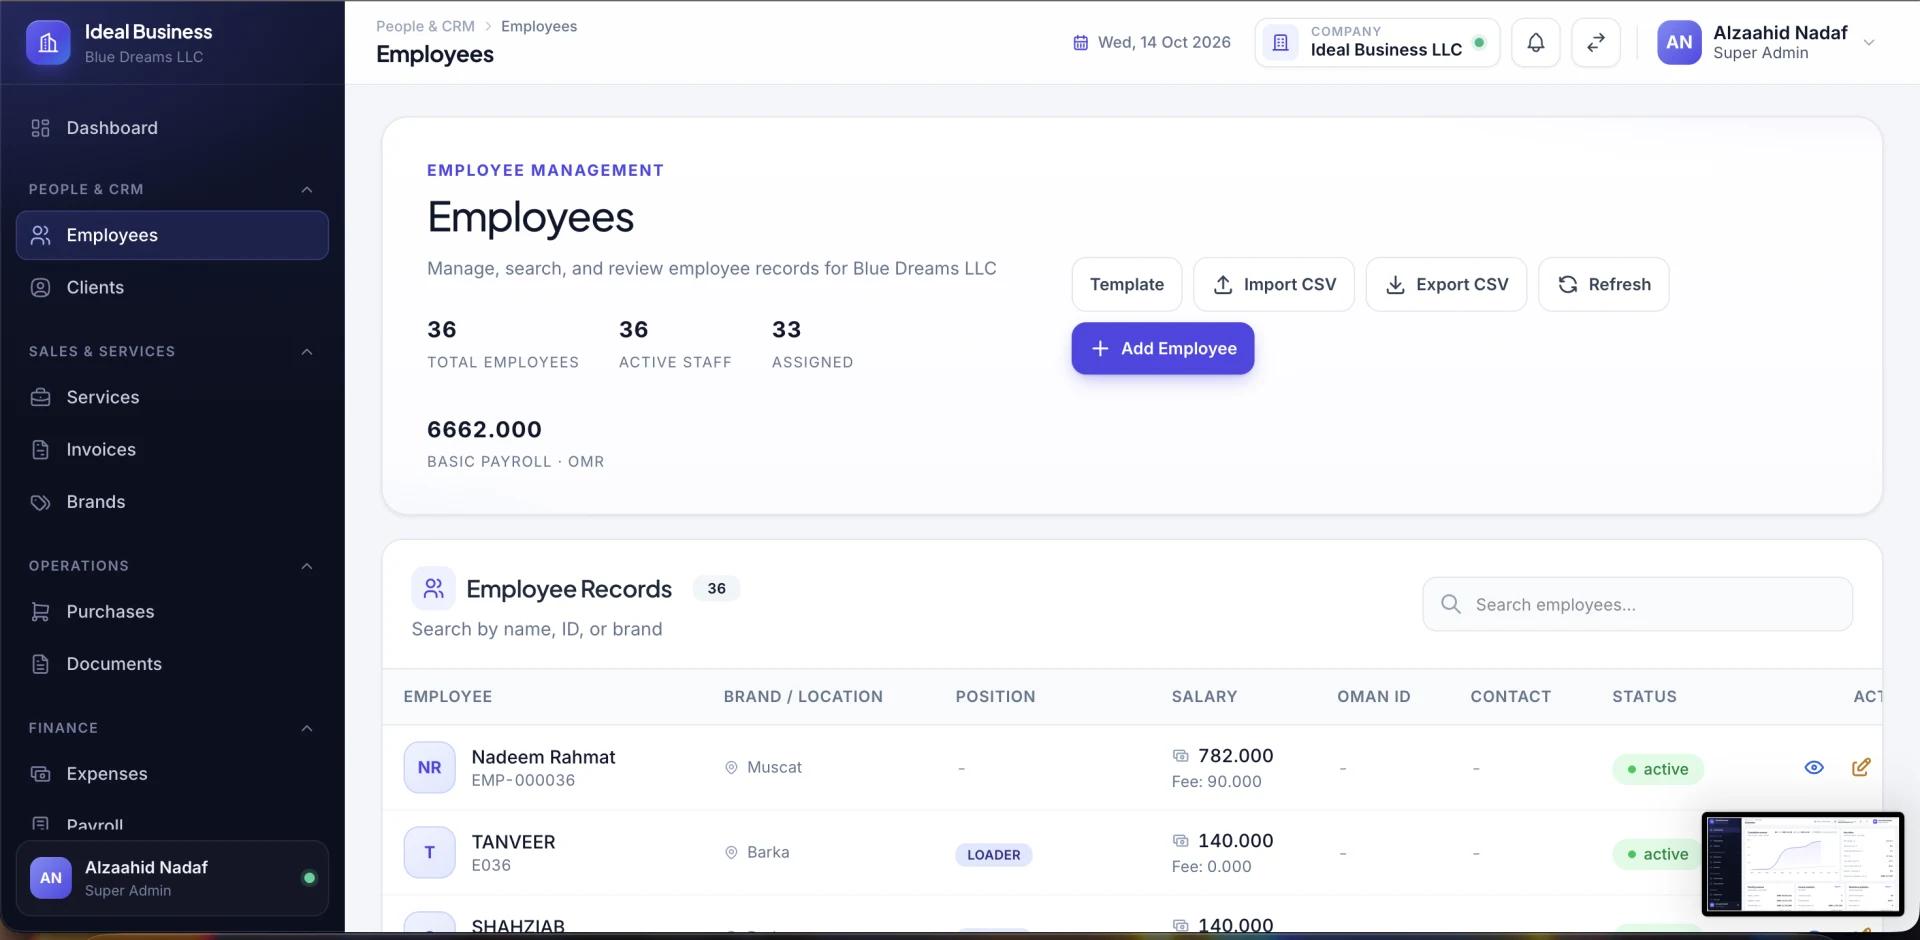Screen dimensions: 1920x940
Task: Click the People & CRM breadcrumb link
Action: pos(425,26)
